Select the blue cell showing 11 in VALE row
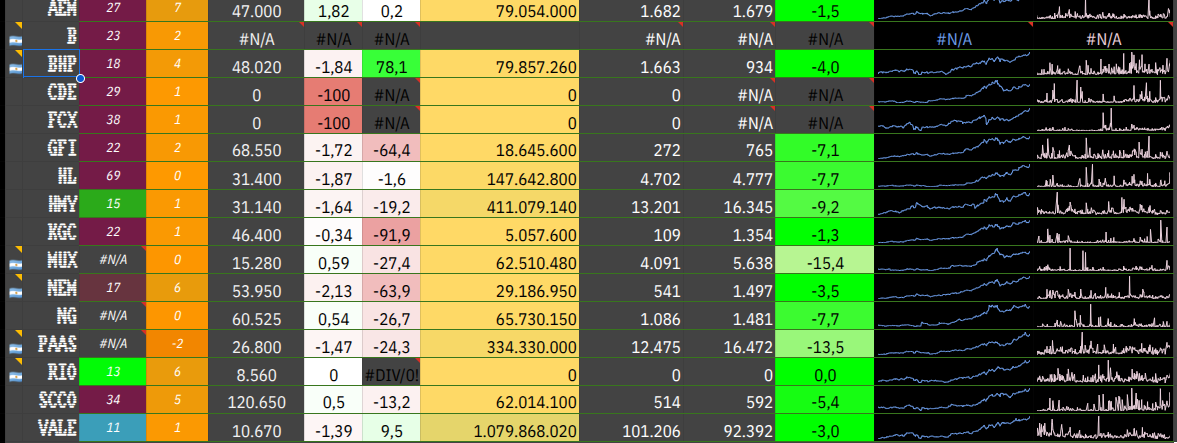The height and width of the screenshot is (443, 1177). [x=112, y=427]
